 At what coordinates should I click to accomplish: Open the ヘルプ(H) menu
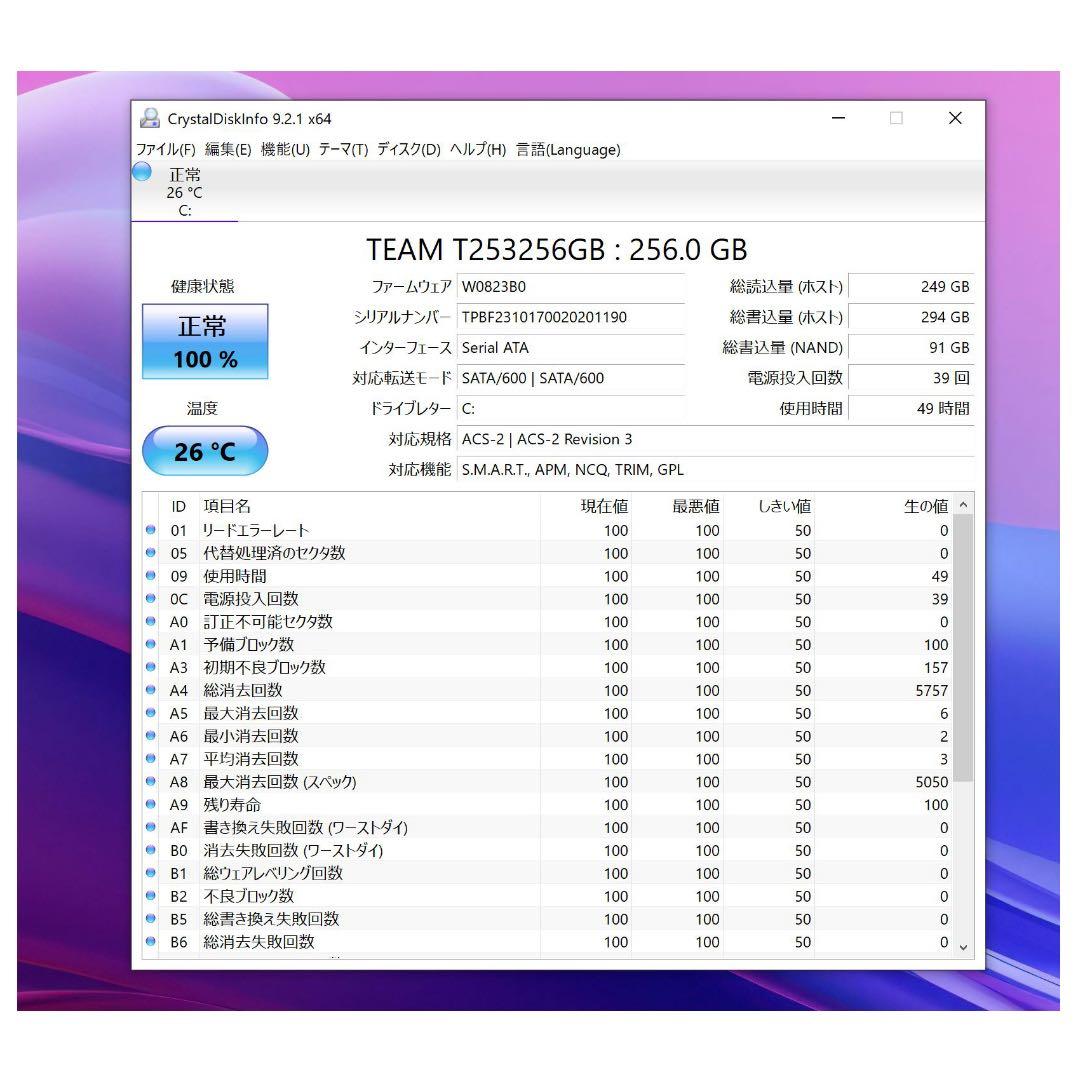click(x=478, y=150)
